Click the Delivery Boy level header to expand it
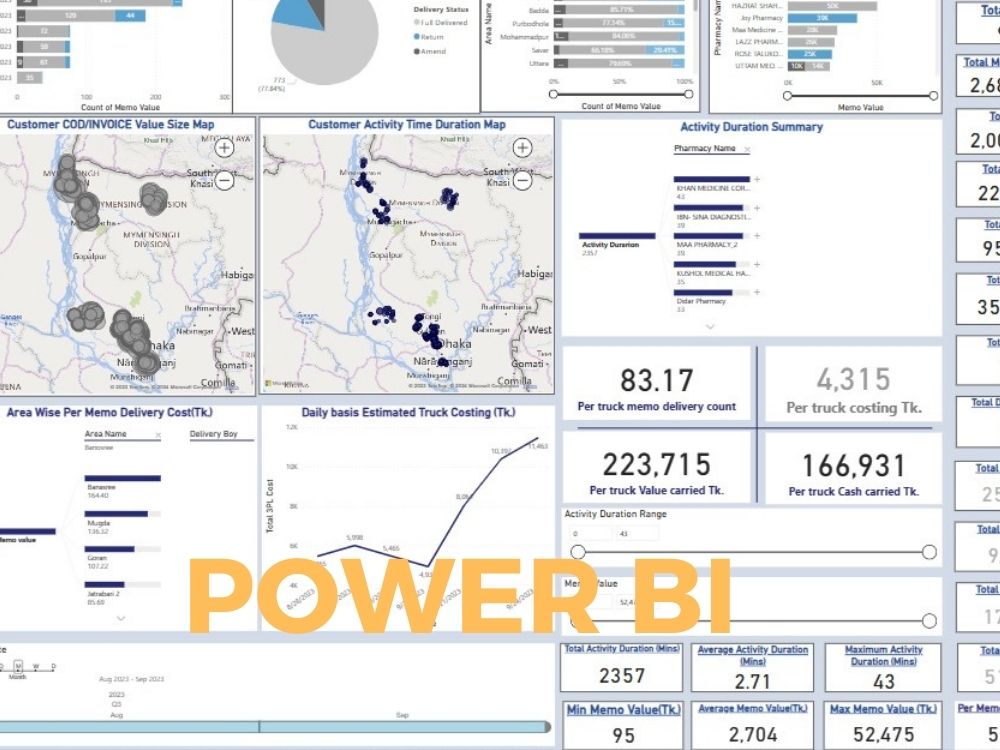 (x=214, y=433)
